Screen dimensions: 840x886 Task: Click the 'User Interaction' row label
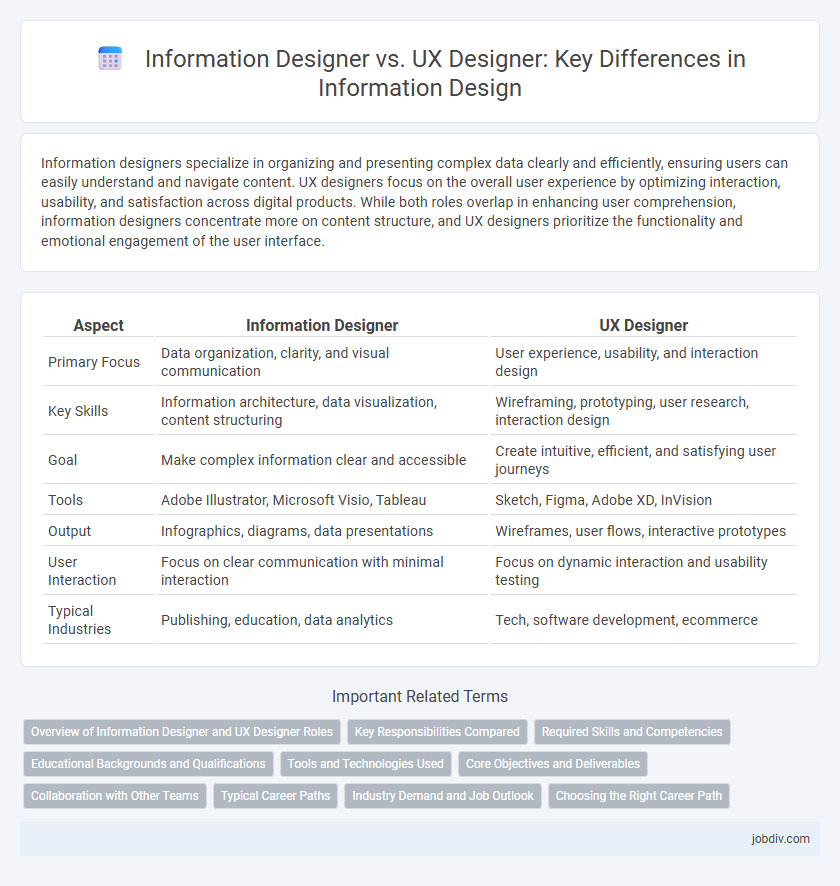(x=82, y=571)
